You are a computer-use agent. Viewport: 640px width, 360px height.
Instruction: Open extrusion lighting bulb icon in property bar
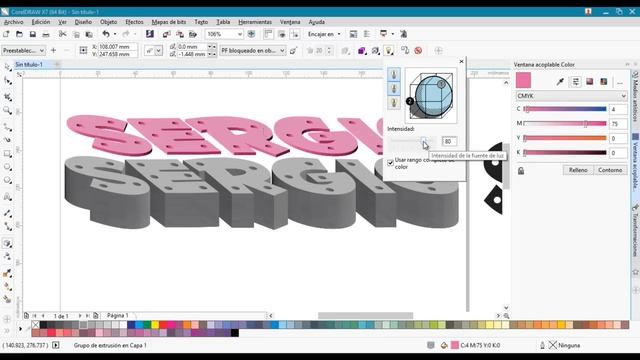click(389, 51)
